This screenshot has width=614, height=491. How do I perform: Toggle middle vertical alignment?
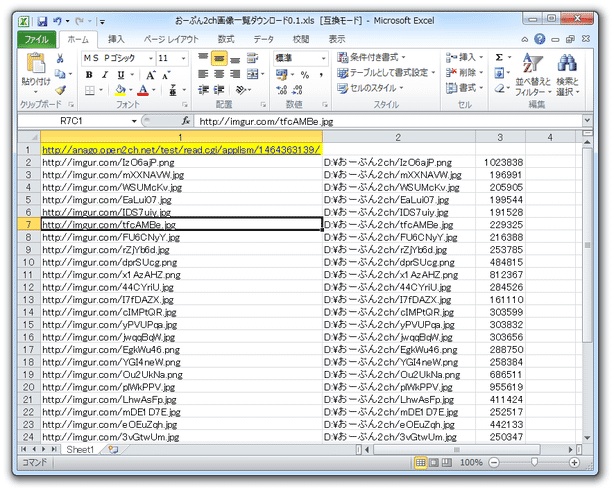click(x=219, y=58)
